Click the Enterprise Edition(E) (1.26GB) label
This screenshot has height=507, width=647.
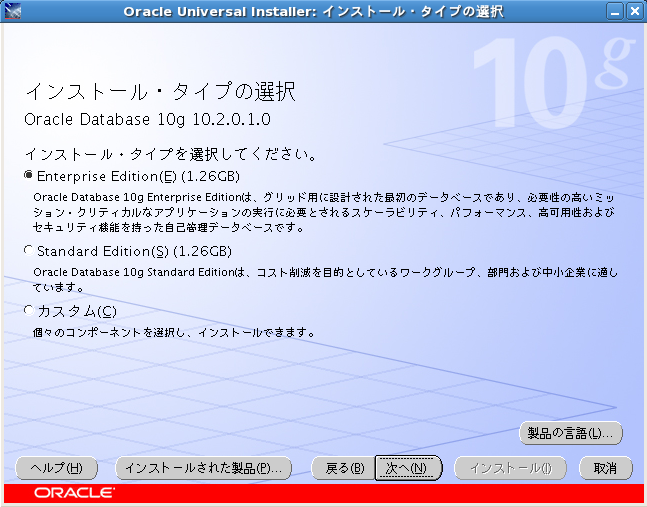(138, 177)
